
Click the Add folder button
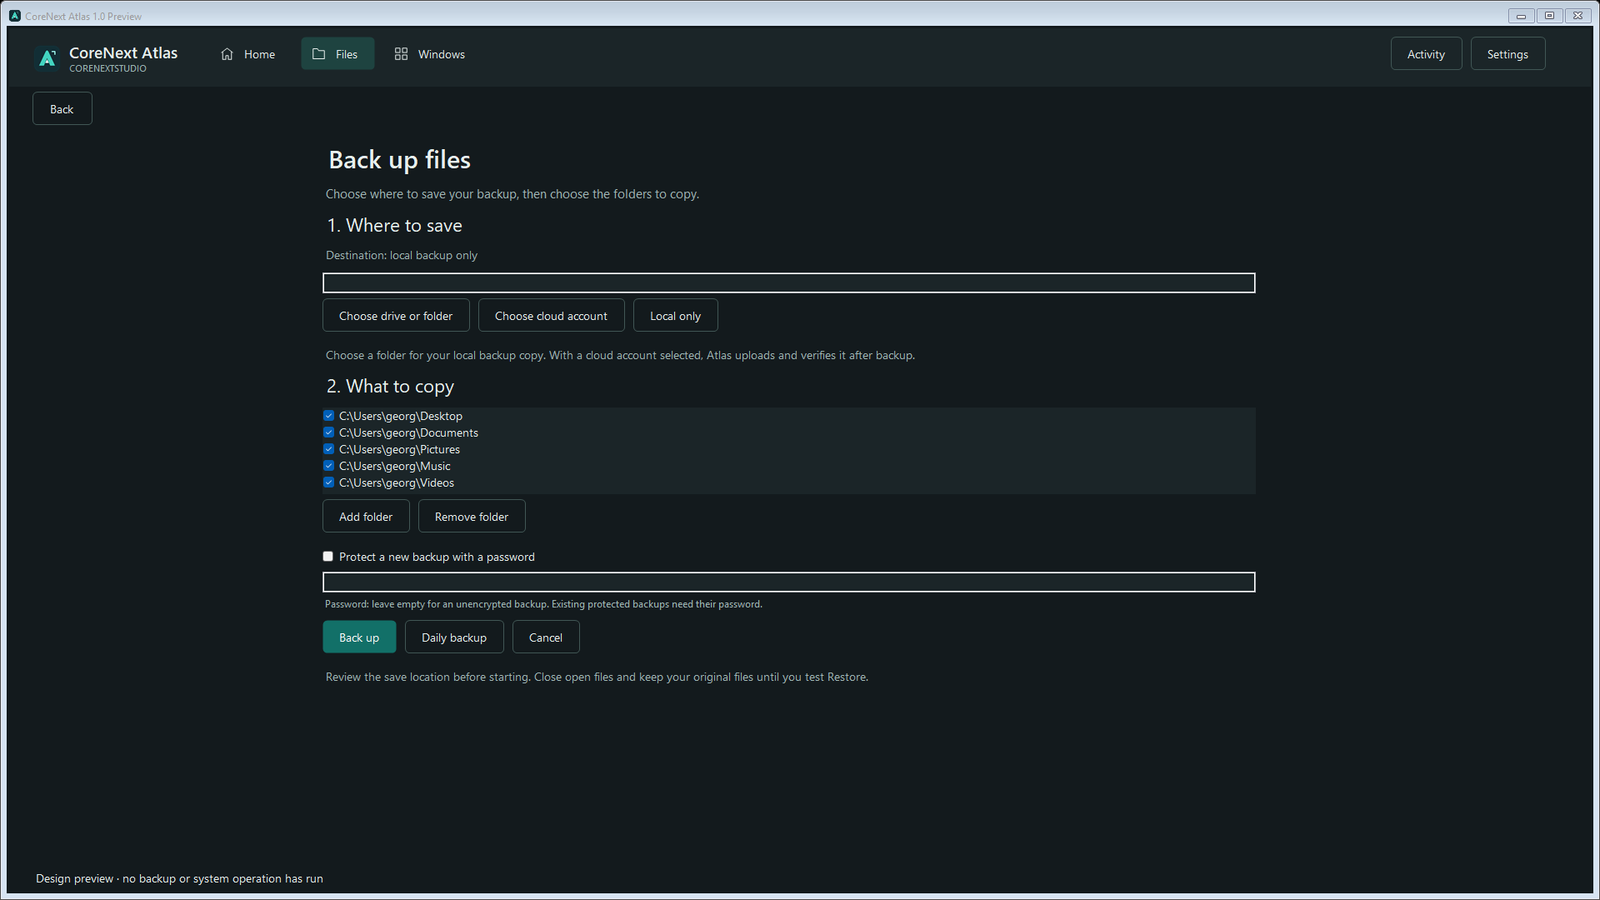pyautogui.click(x=366, y=517)
